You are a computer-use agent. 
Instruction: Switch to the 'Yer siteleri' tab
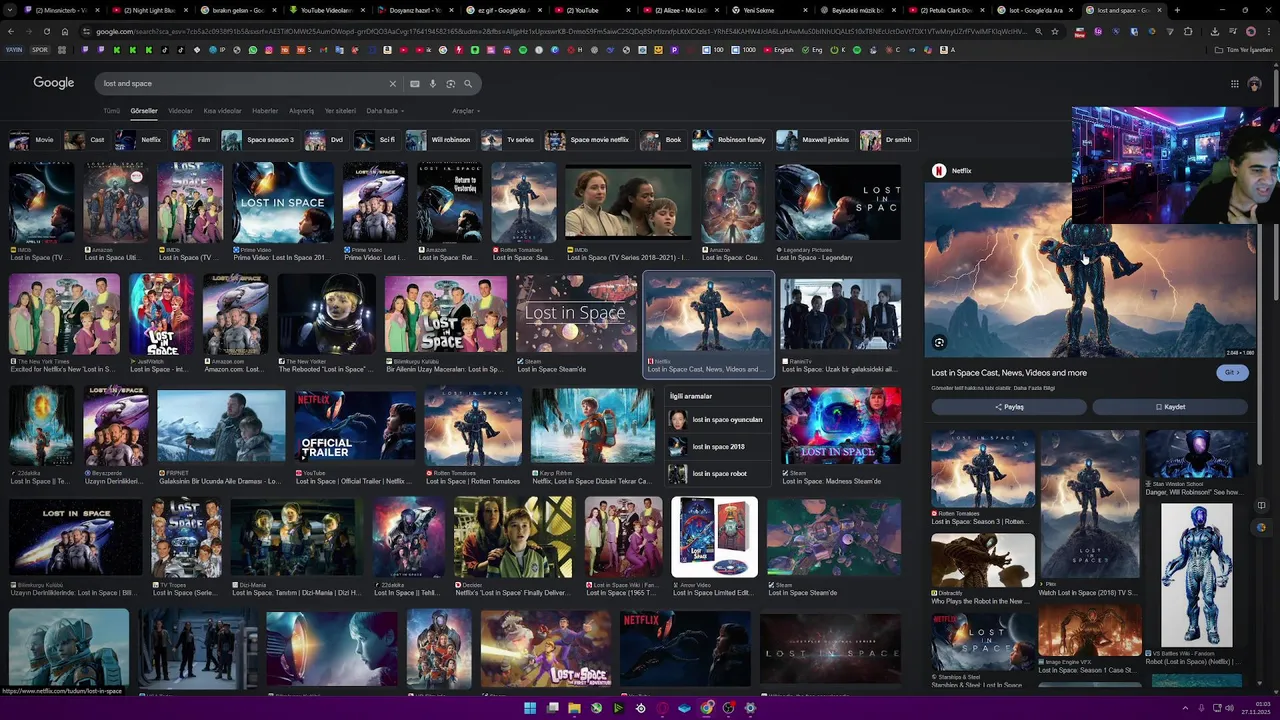pyautogui.click(x=340, y=111)
